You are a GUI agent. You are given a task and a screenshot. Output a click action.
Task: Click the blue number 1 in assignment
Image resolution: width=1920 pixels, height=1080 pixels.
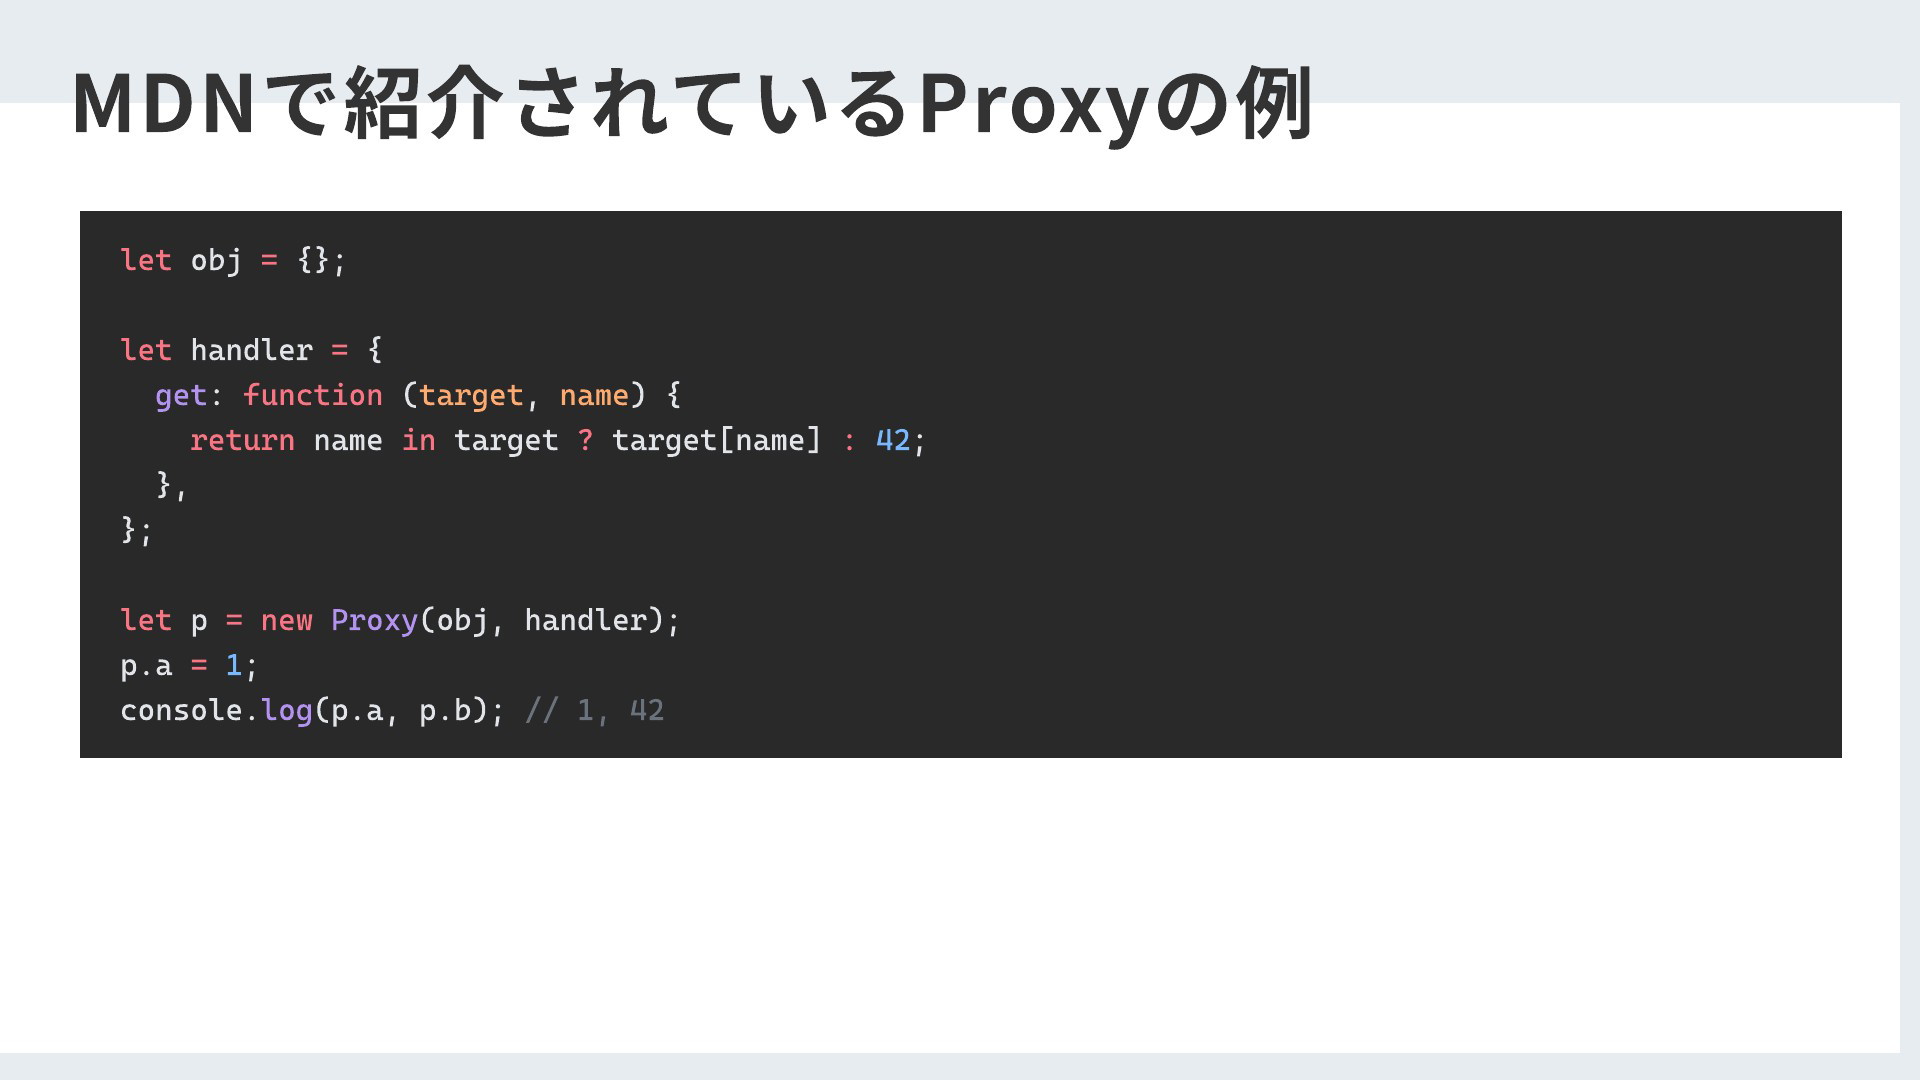233,665
